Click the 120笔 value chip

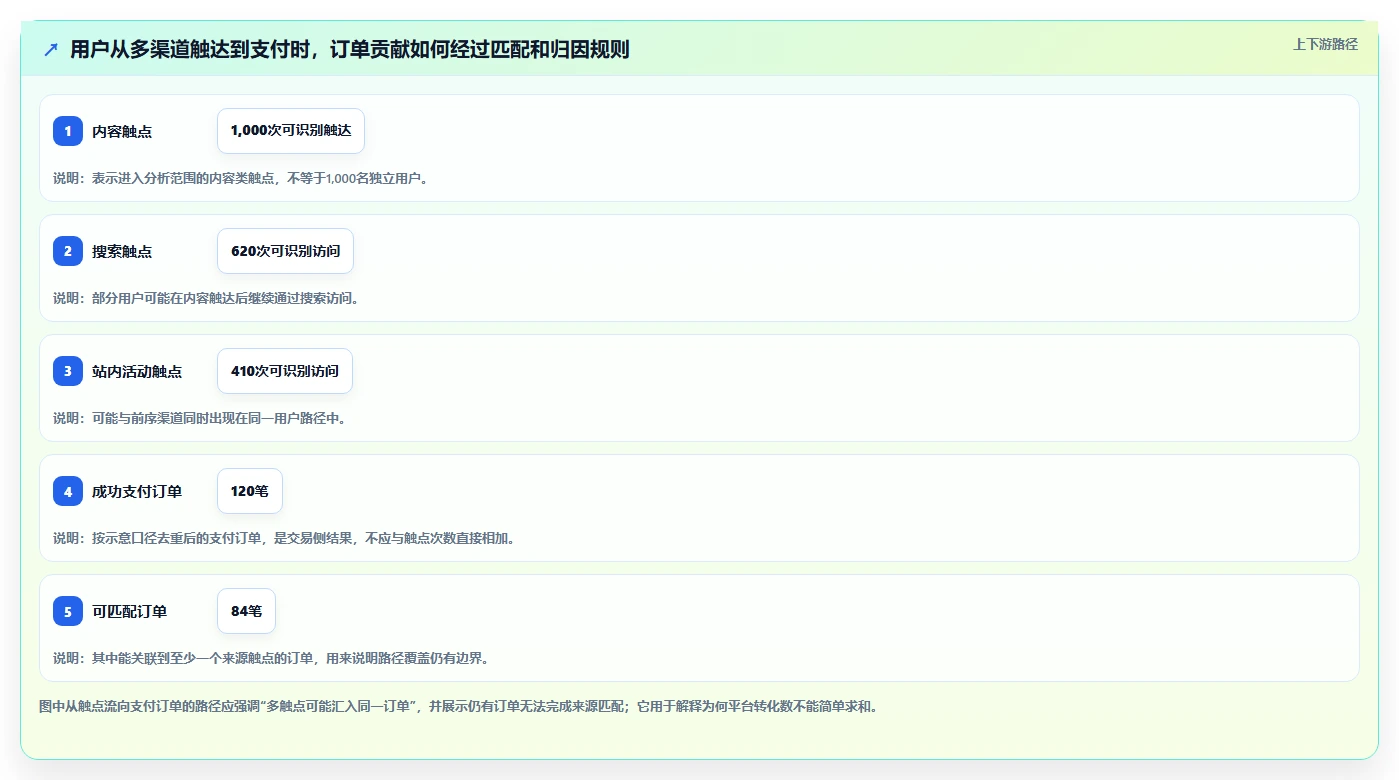pos(250,491)
